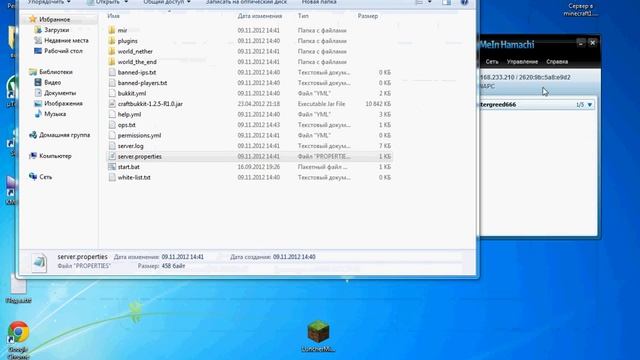The height and width of the screenshot is (360, 640).
Task: Select the file name server.log
Action: point(130,146)
